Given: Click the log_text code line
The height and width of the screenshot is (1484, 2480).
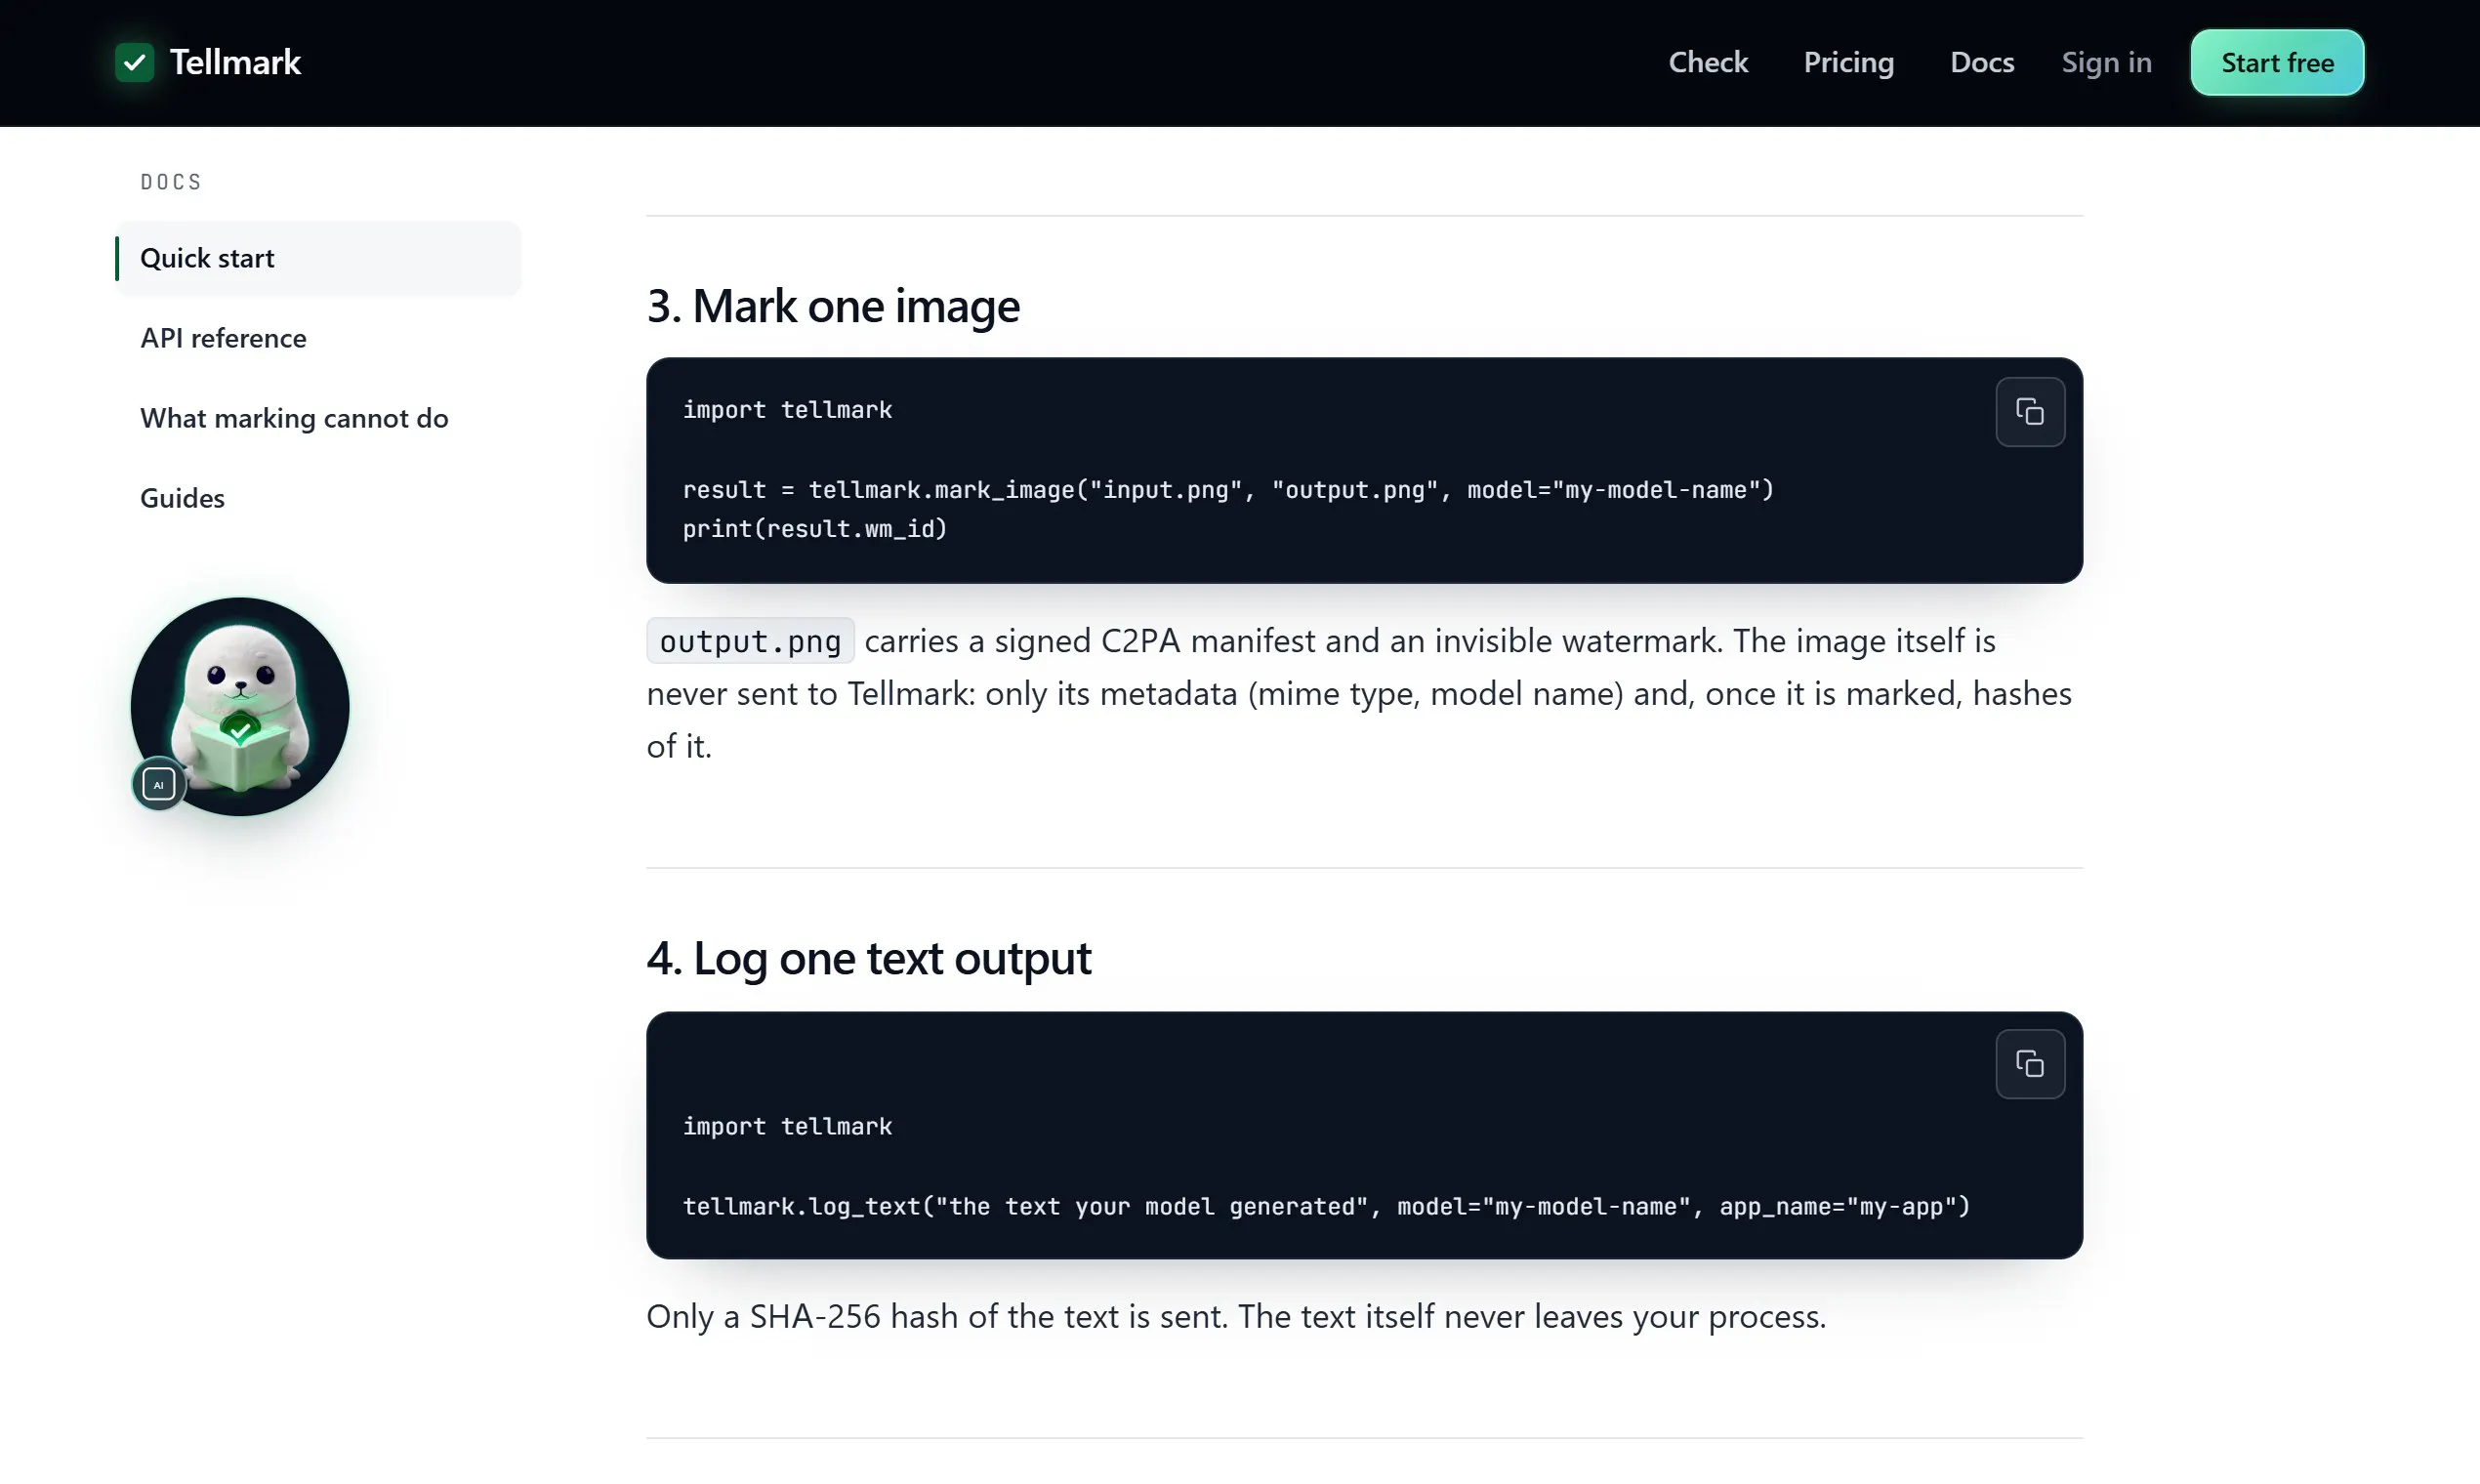Looking at the screenshot, I should click(1326, 1206).
